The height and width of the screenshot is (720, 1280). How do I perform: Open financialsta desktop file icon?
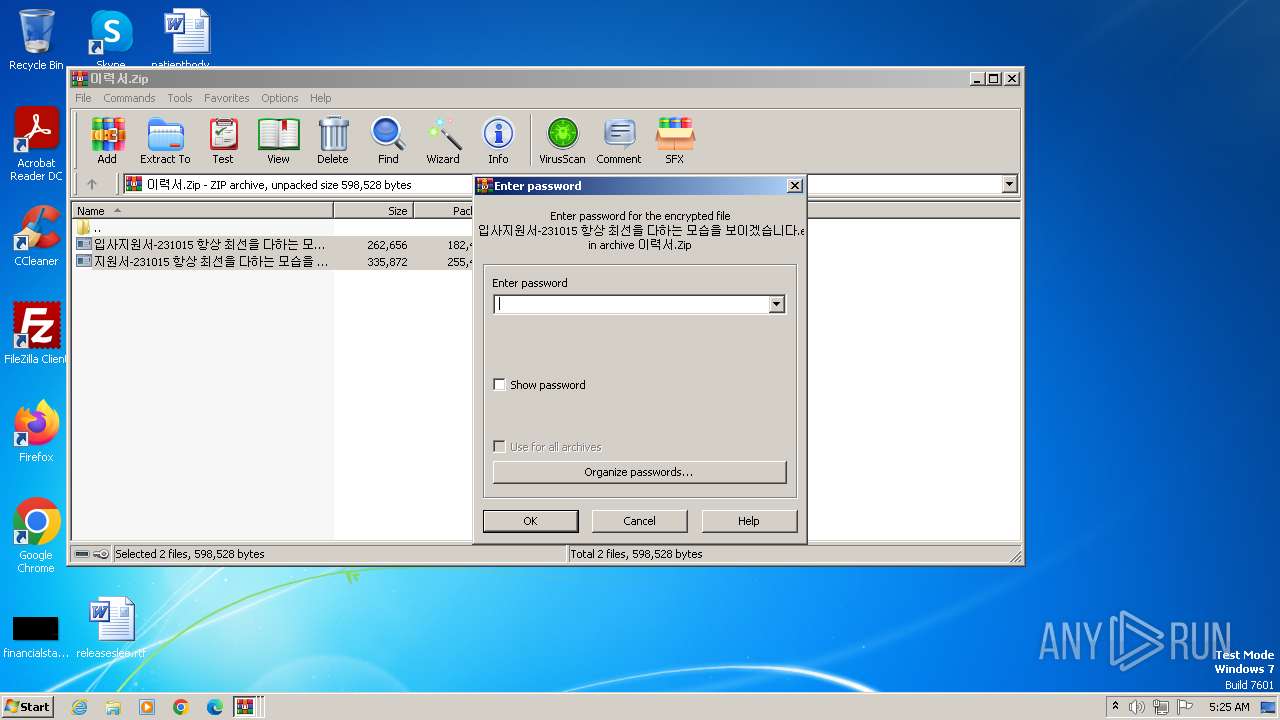(36, 636)
